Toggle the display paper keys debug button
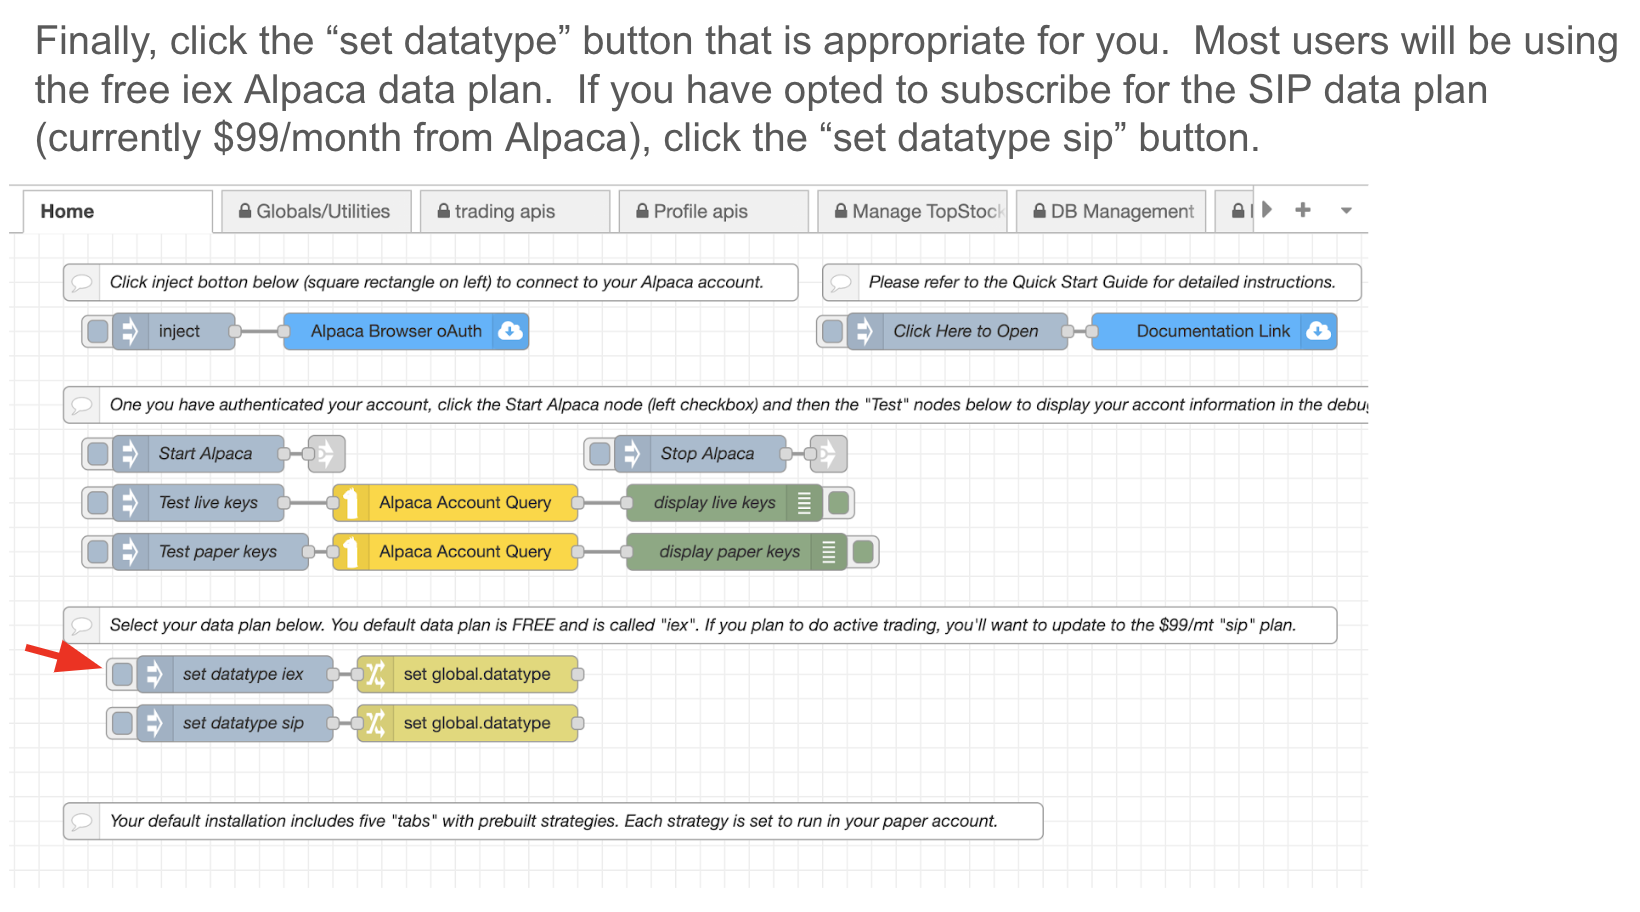The height and width of the screenshot is (912, 1640). tap(864, 552)
